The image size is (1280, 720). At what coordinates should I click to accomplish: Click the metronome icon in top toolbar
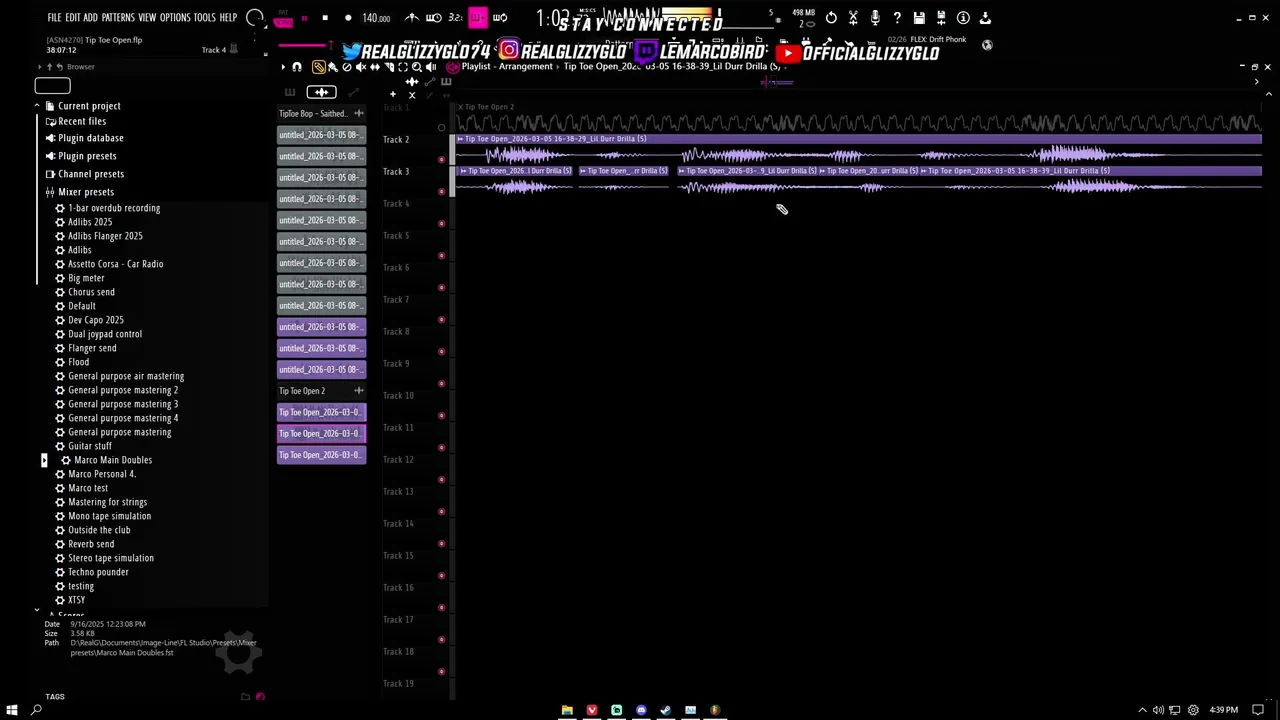(412, 18)
